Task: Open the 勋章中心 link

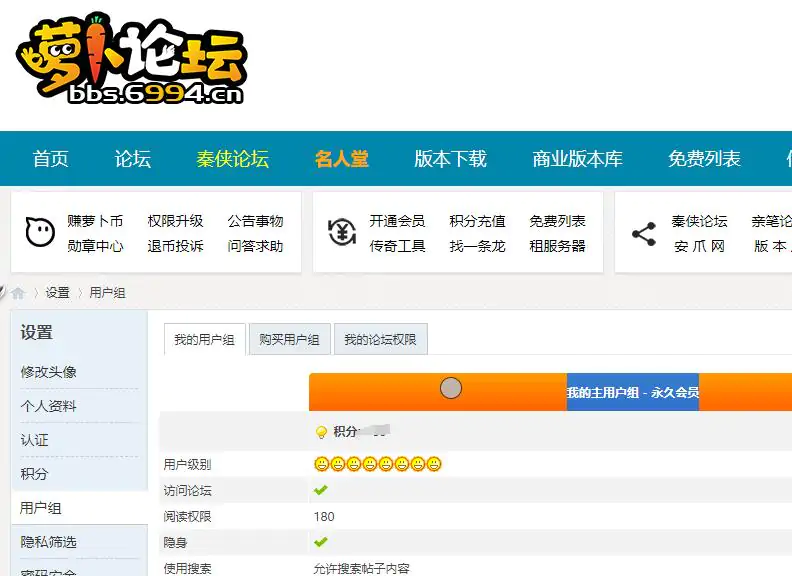Action: (95, 246)
